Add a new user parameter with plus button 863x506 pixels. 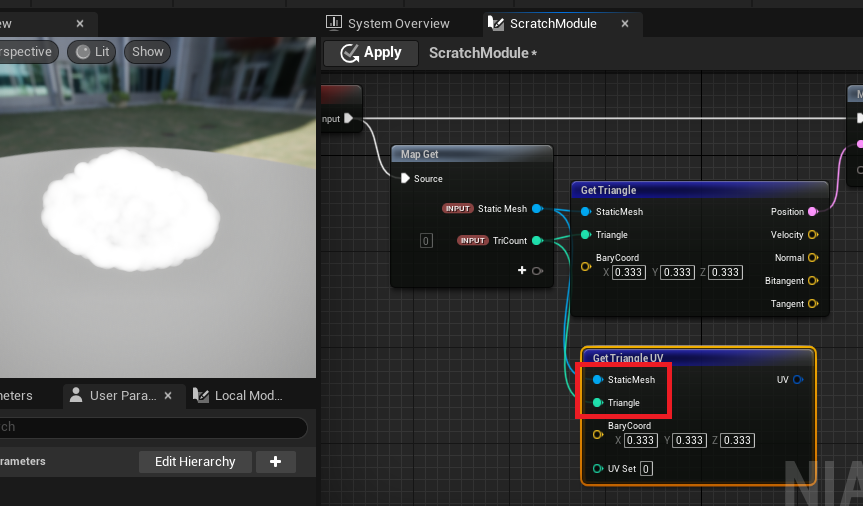click(276, 461)
